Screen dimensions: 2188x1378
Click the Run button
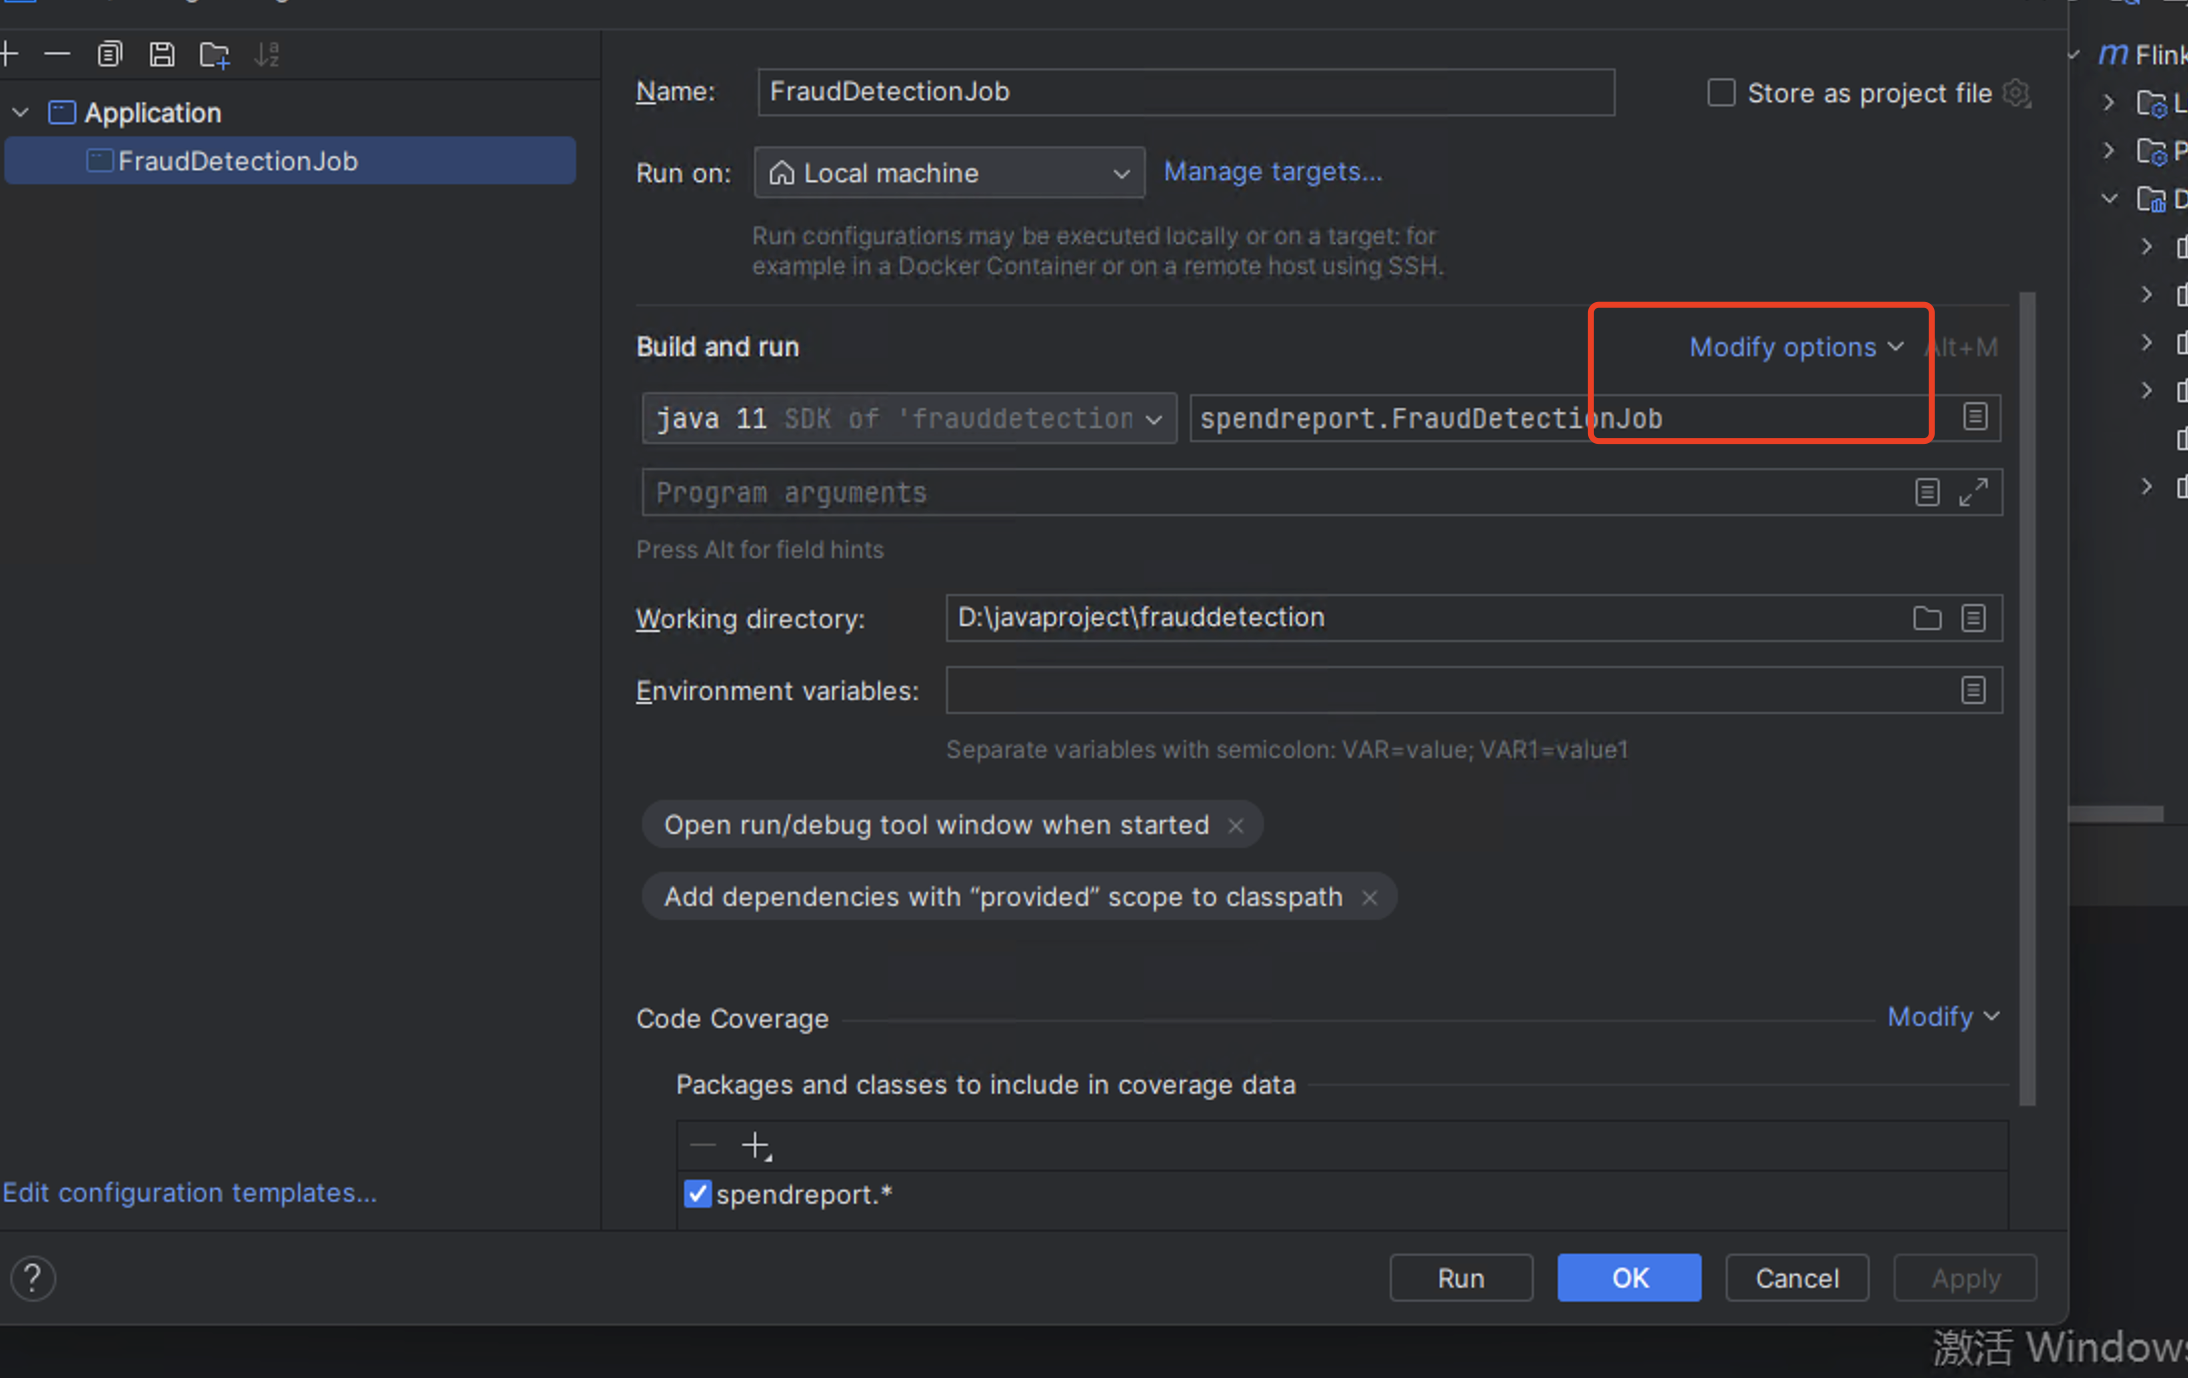coord(1460,1278)
